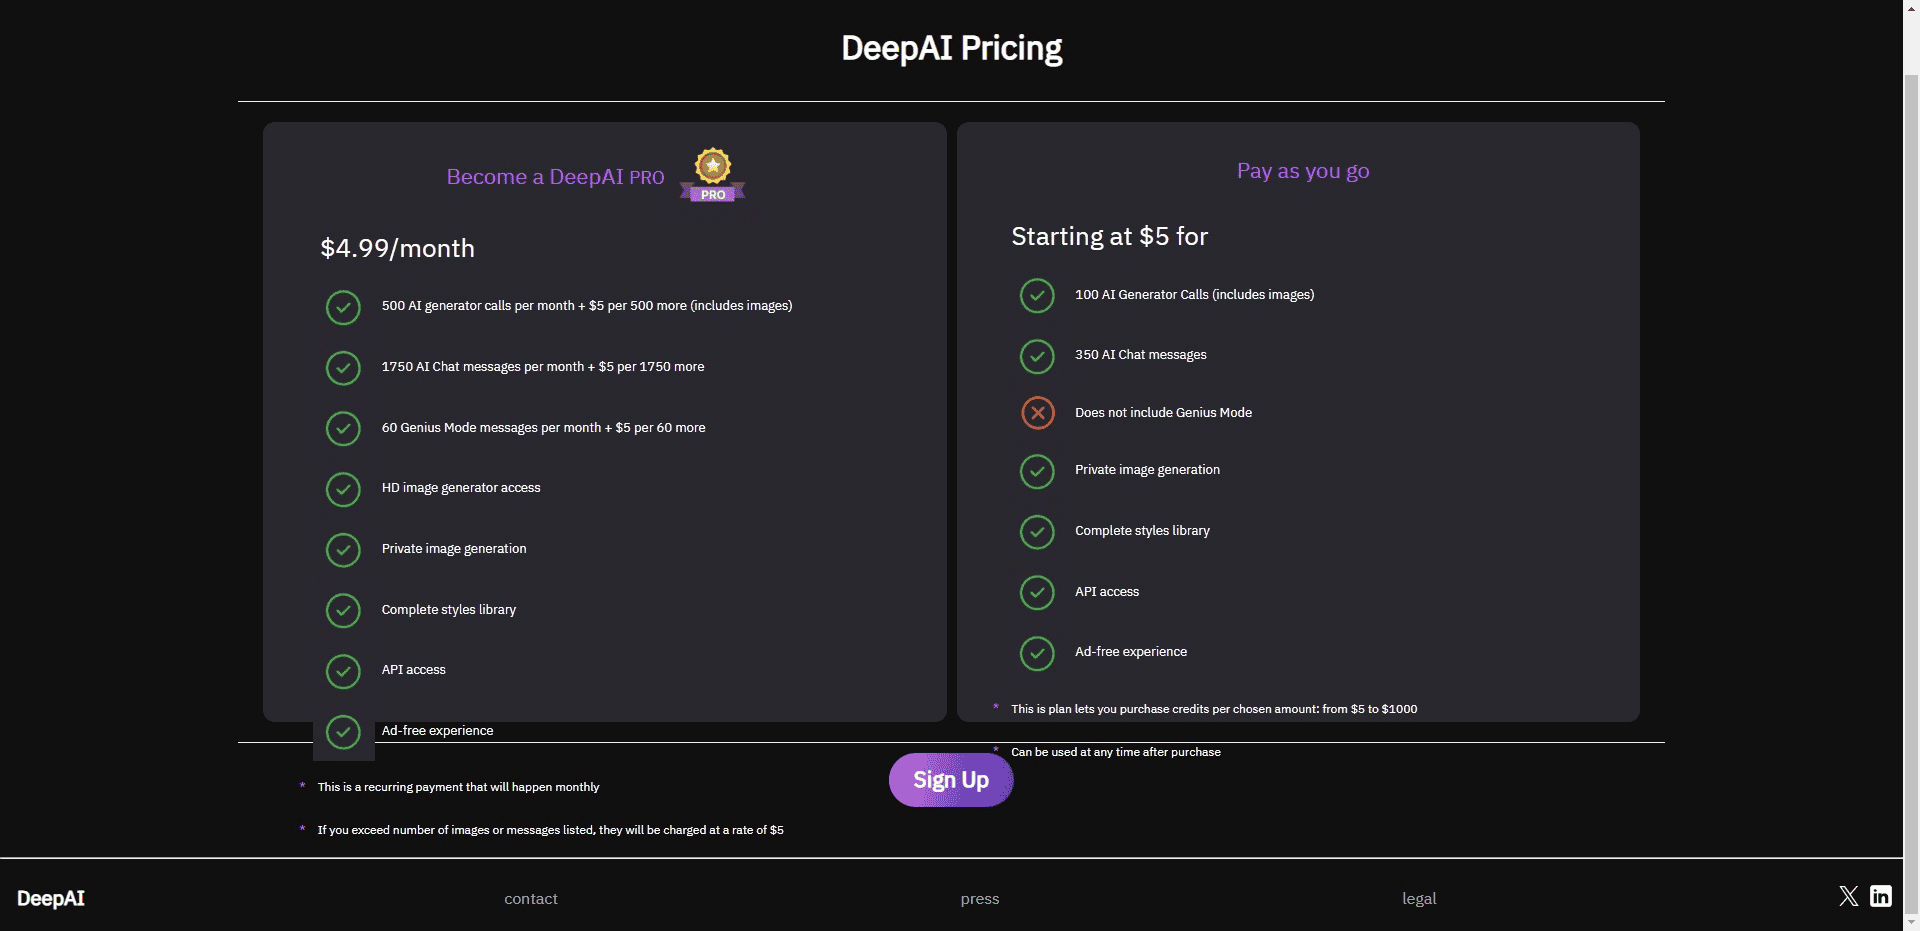Viewport: 1920px width, 931px height.
Task: Click checkmark beside 500 AI generator calls
Action: [343, 307]
